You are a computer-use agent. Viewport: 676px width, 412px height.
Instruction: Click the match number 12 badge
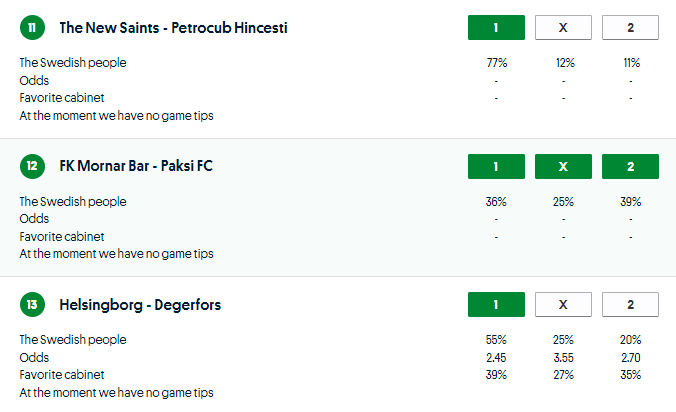coord(32,166)
